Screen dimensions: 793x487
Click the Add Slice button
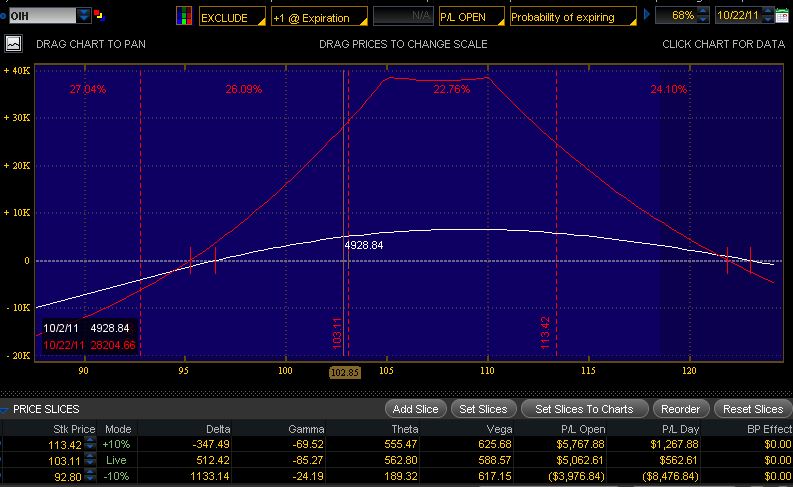point(415,409)
